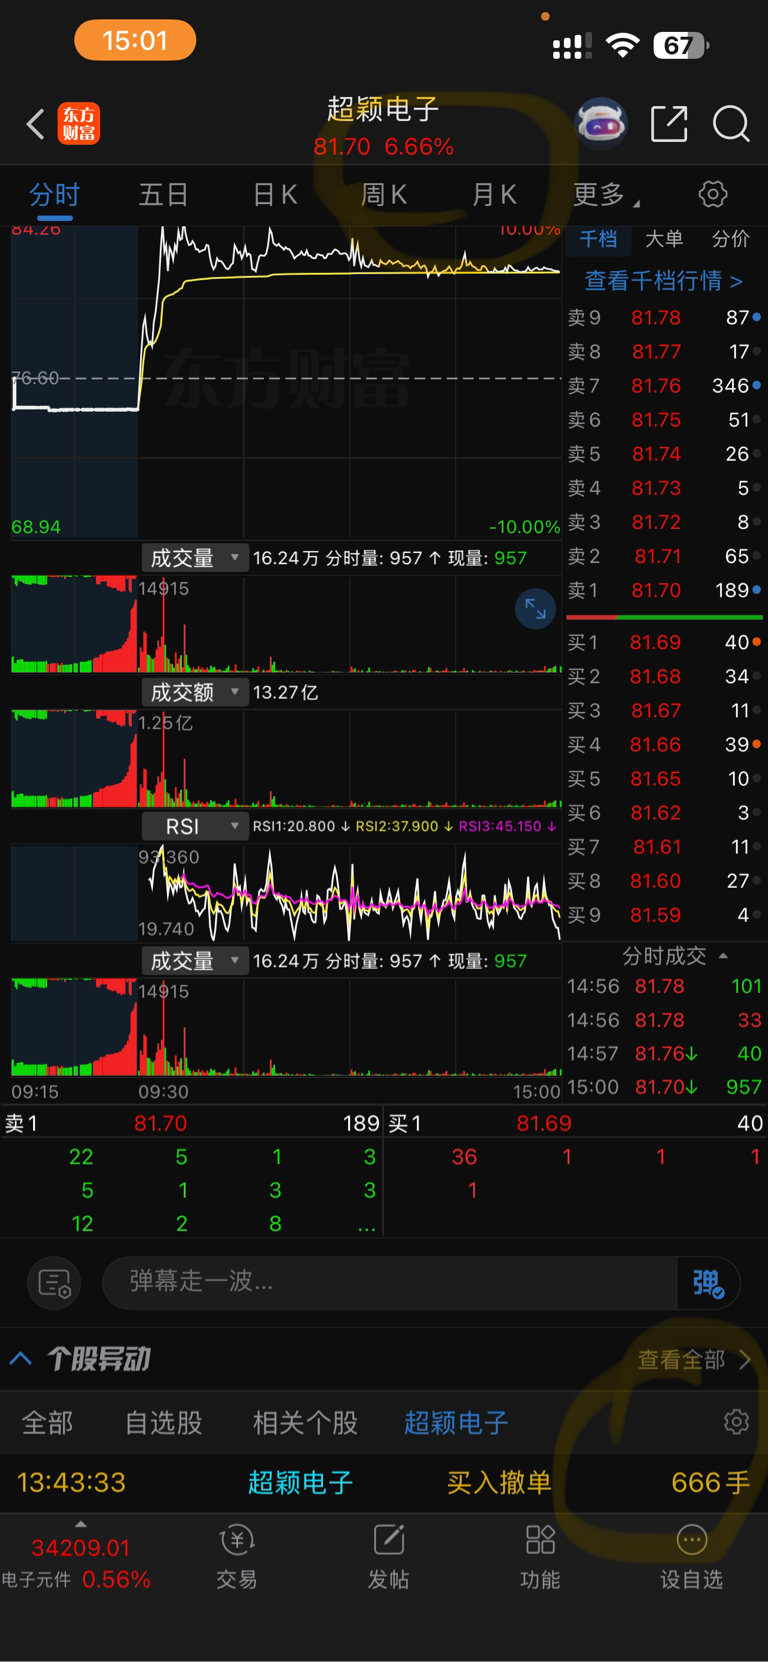The width and height of the screenshot is (768, 1662).
Task: Select the 自选股 filter tab
Action: click(163, 1423)
